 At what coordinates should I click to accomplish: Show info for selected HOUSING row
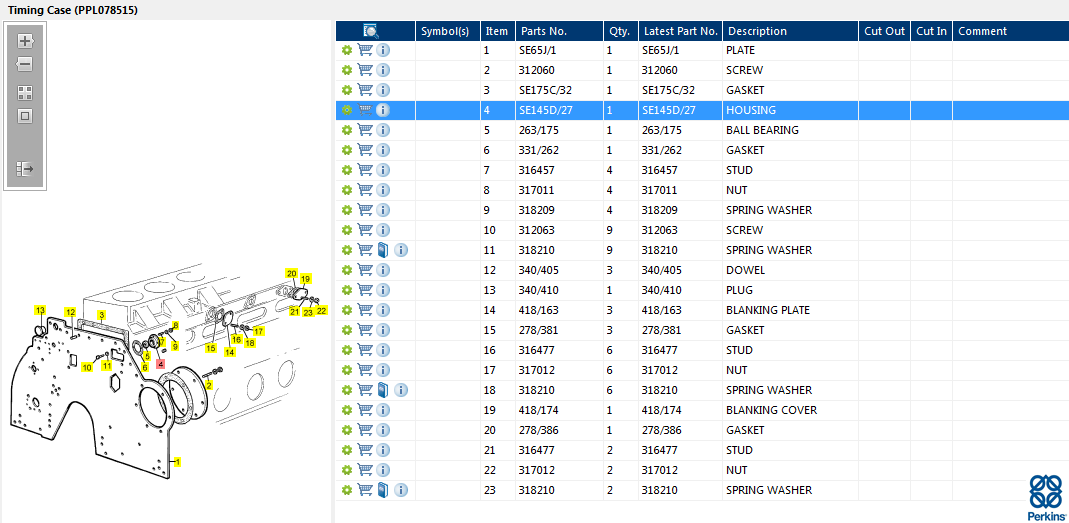383,110
